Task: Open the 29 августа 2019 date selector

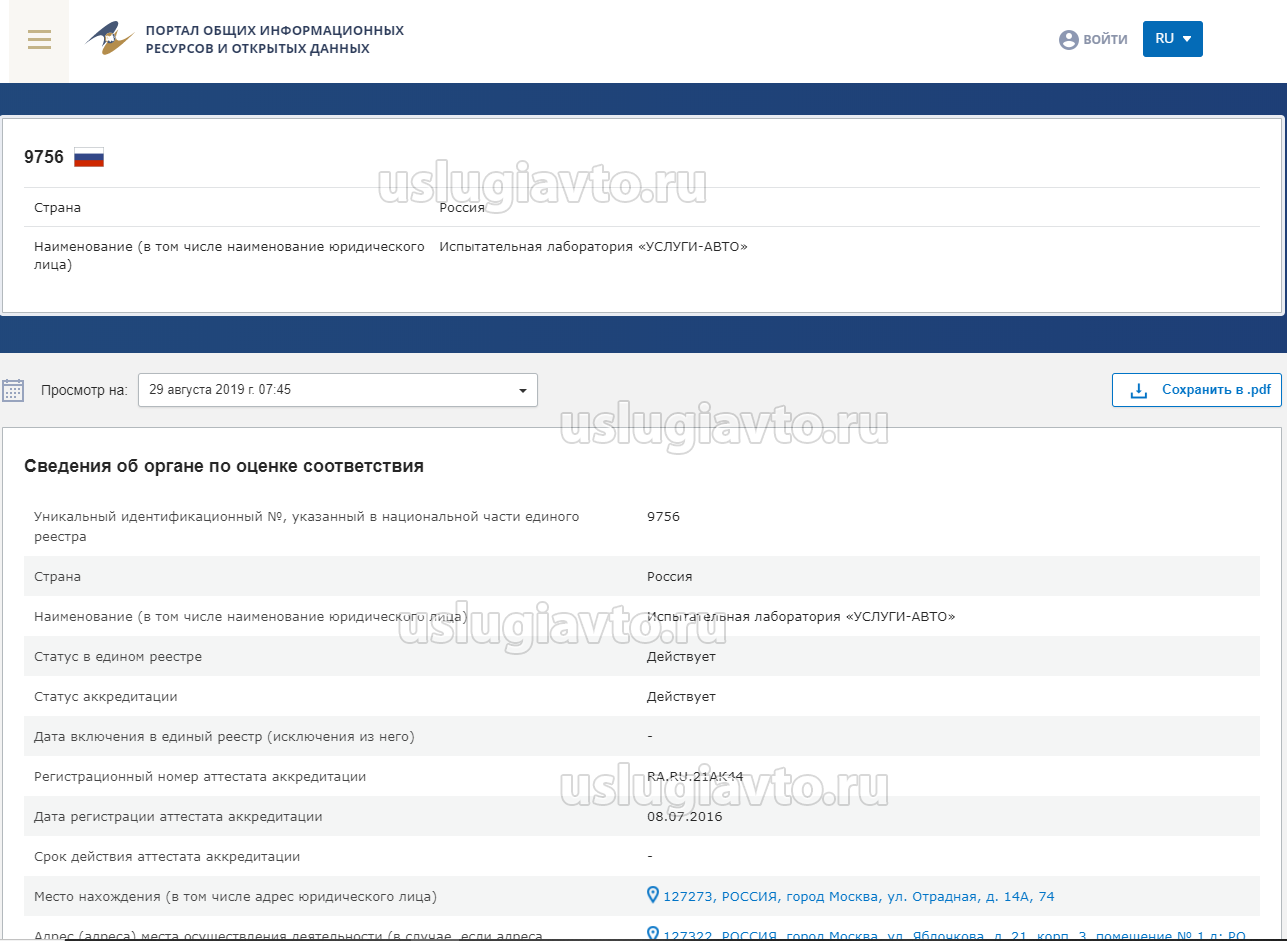Action: coord(330,390)
